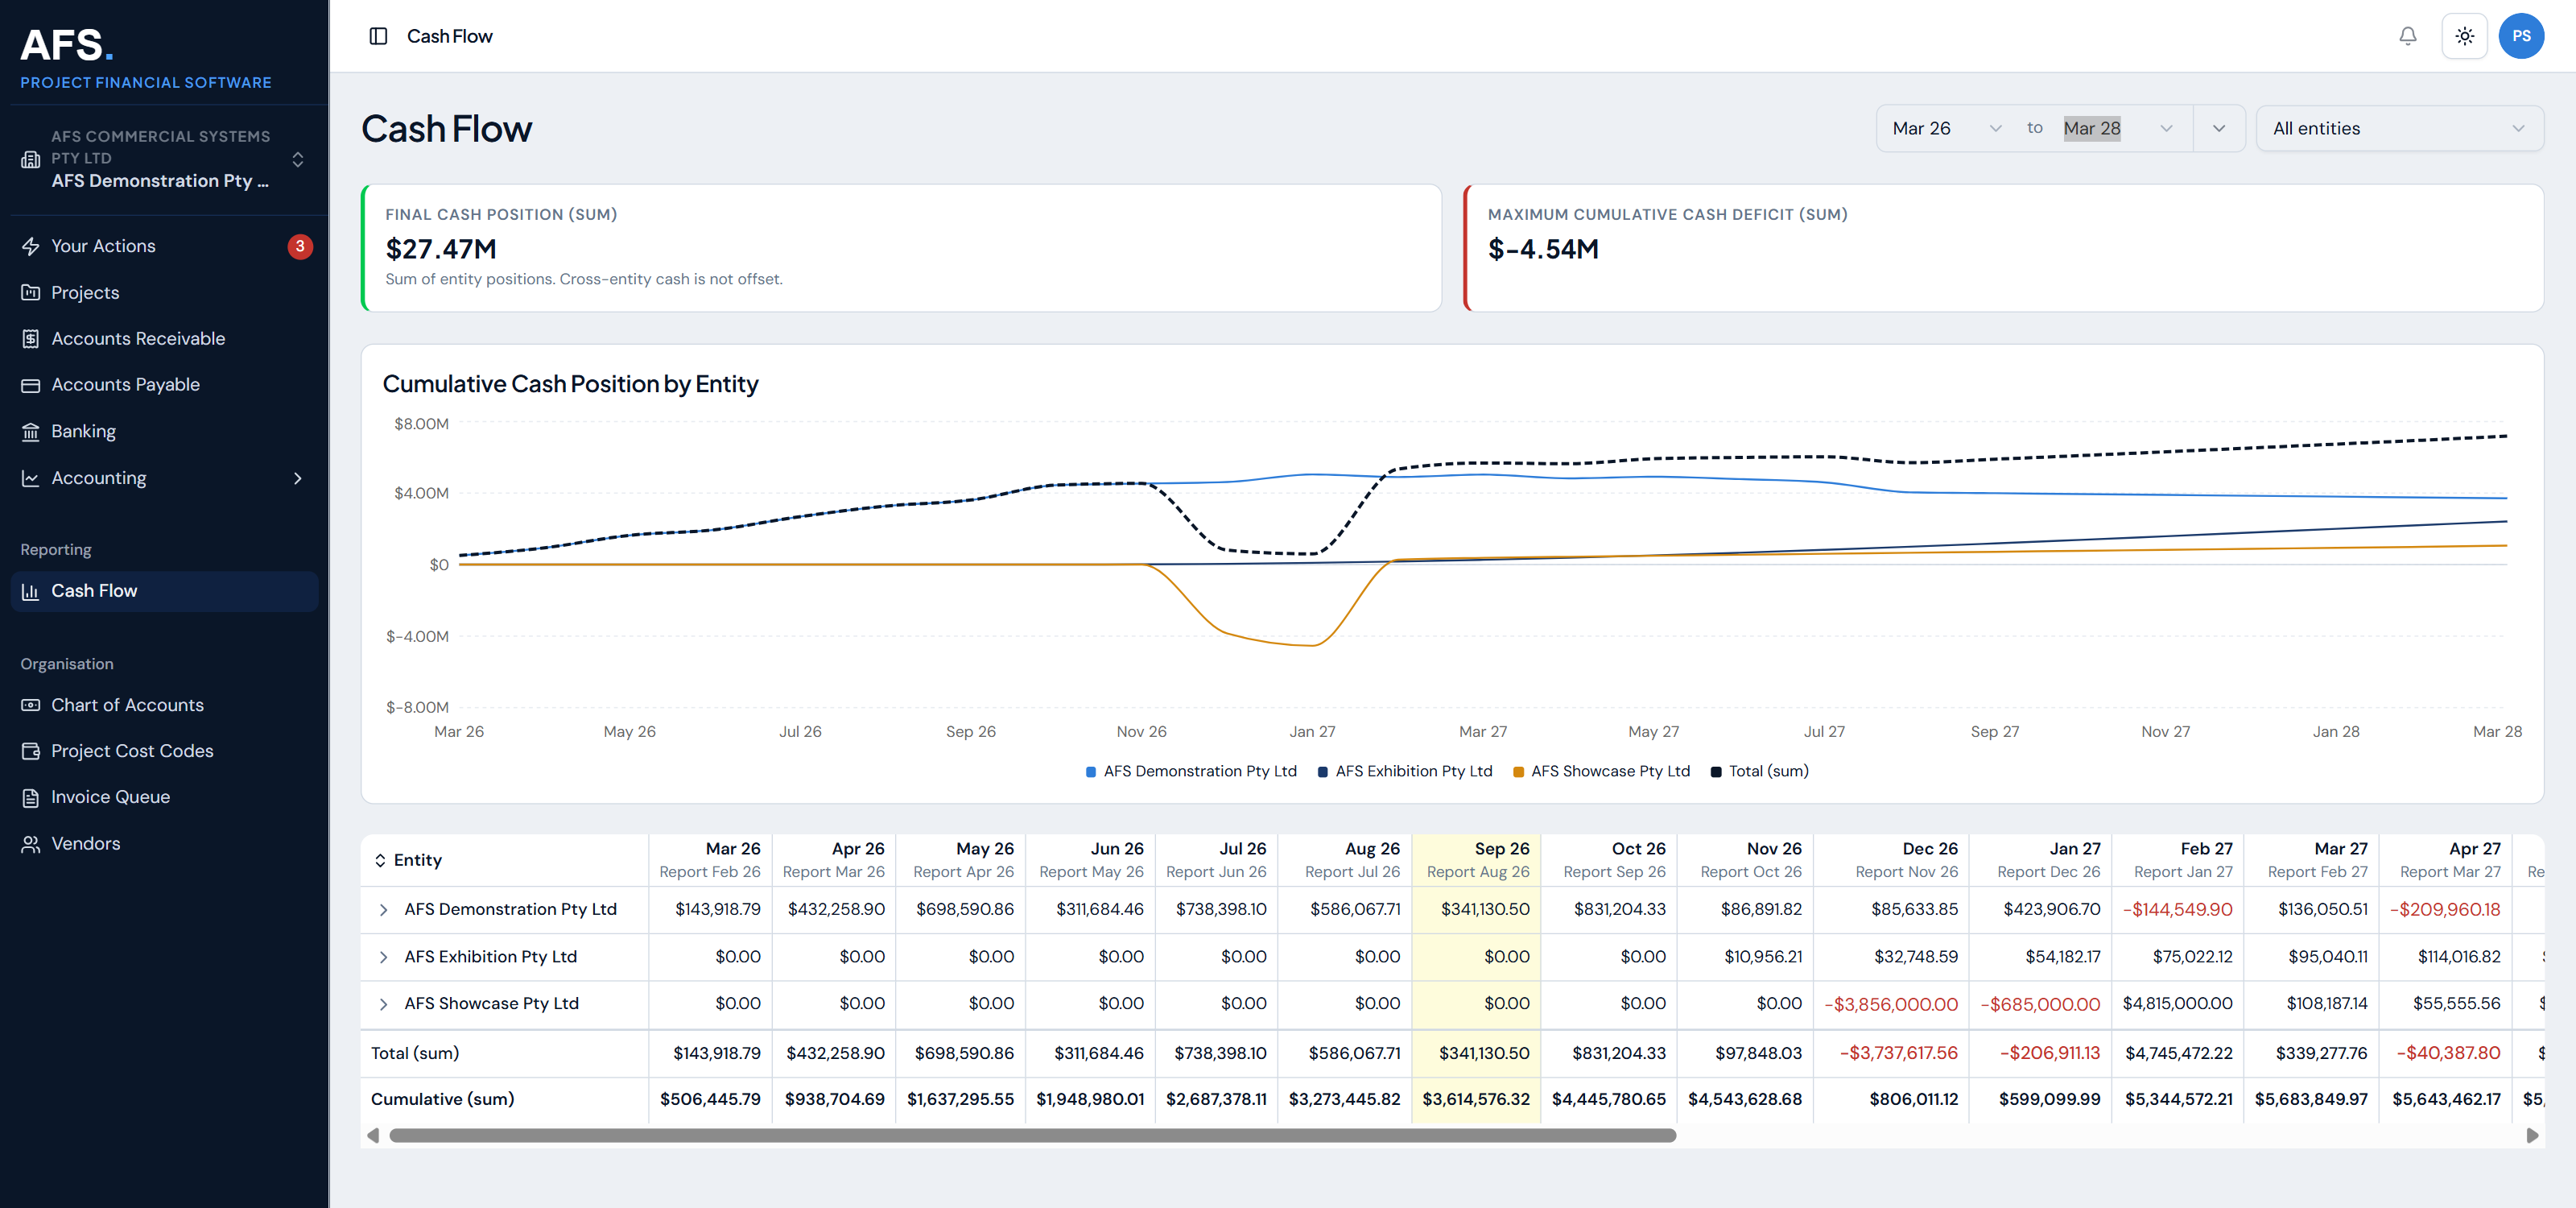Viewport: 2576px width, 1208px height.
Task: Click Showcase cell -$3,856,000.00
Action: 1891,1004
